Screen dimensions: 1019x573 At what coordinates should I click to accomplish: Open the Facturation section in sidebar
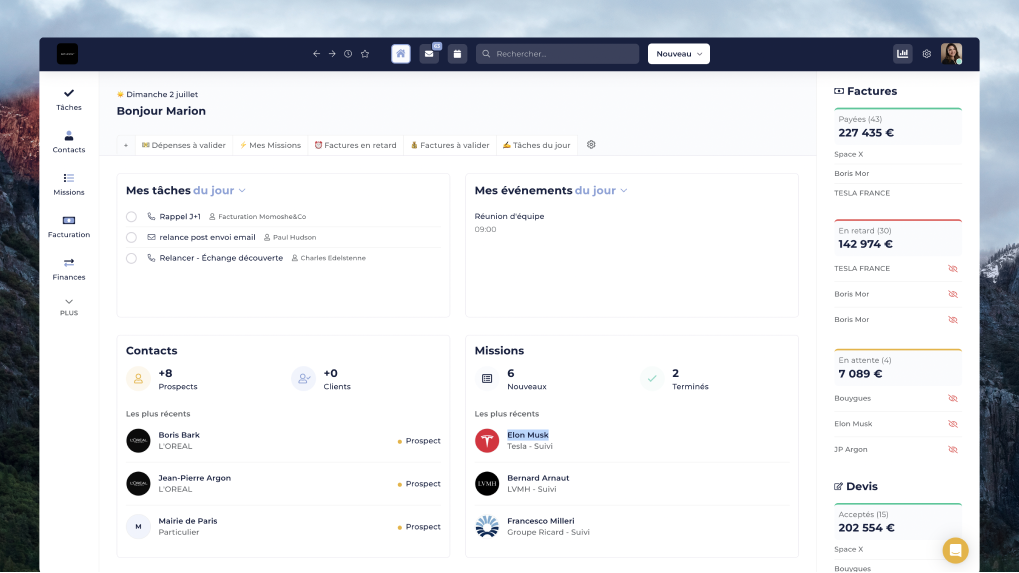(69, 227)
